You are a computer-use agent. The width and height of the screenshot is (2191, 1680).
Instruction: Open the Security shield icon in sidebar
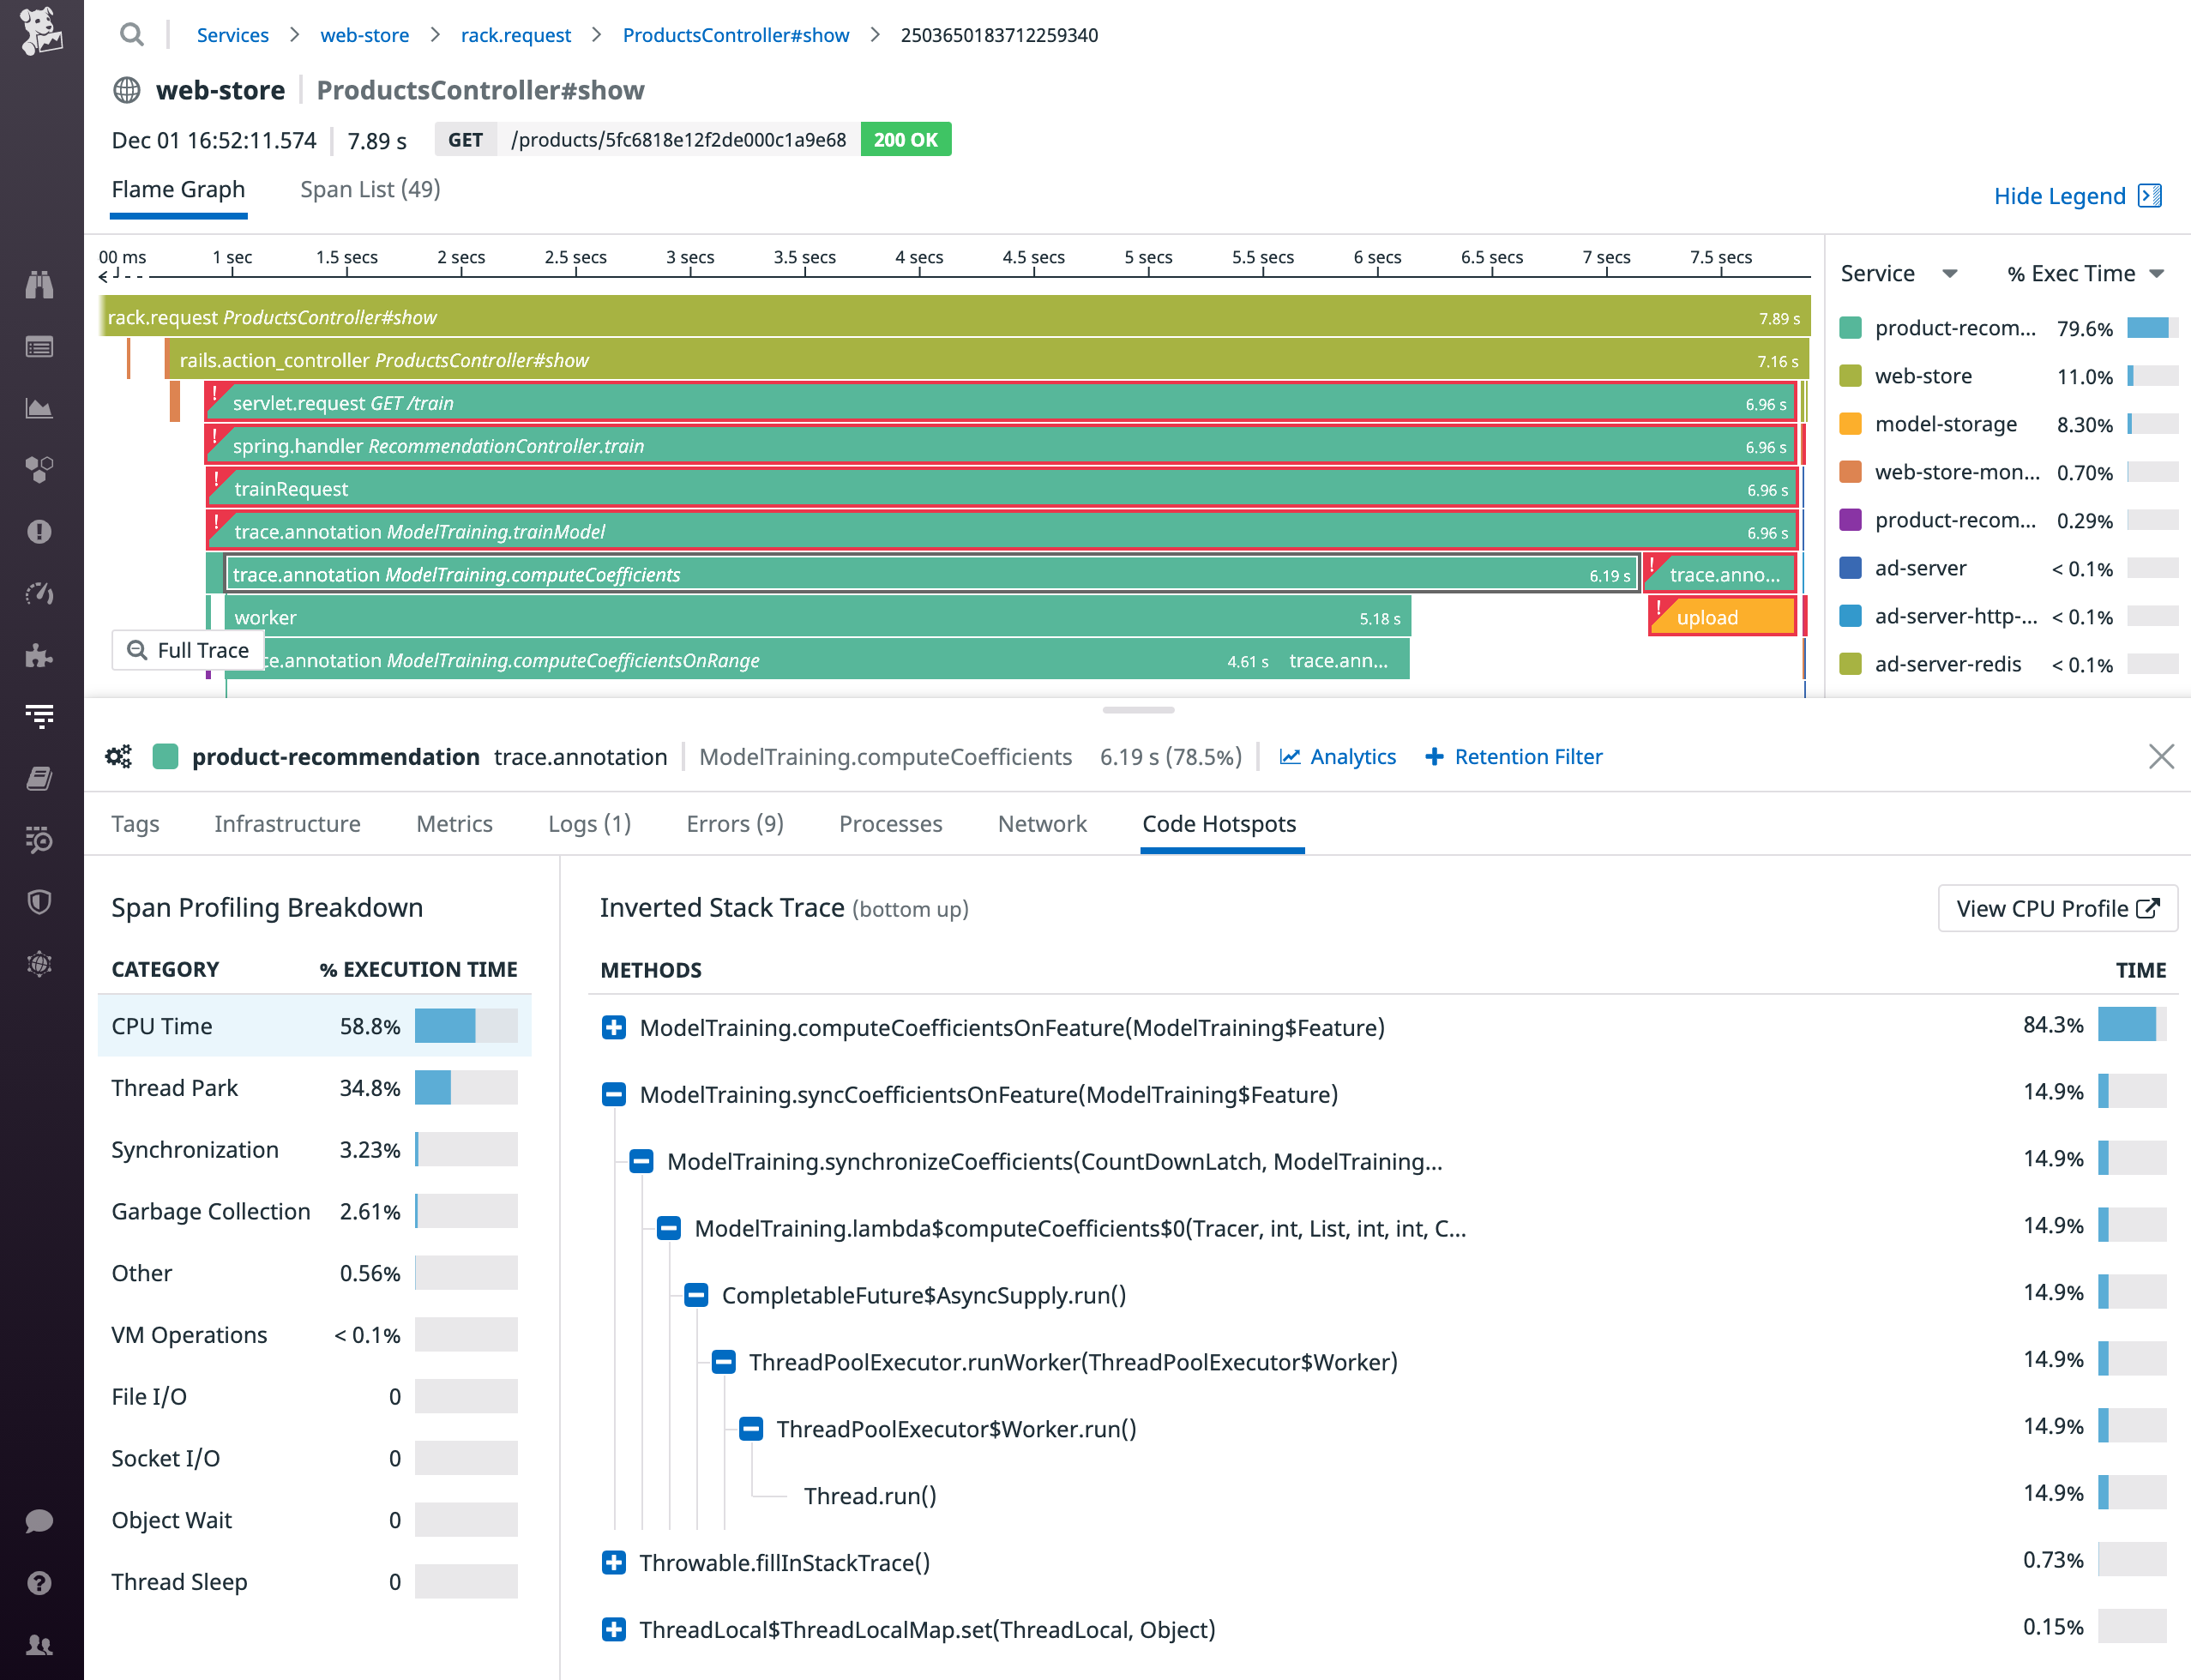pyautogui.click(x=40, y=902)
